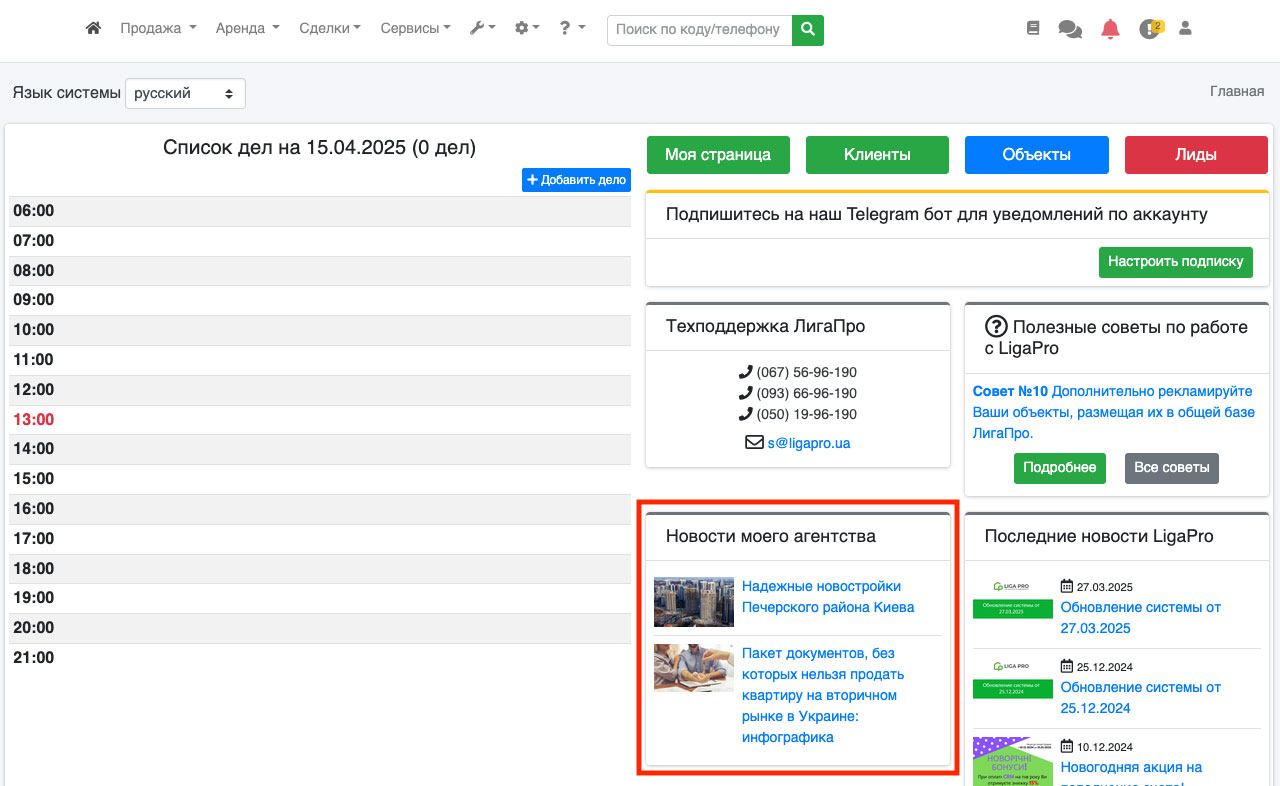1280x786 pixels.
Task: Click the home icon in navbar
Action: click(x=93, y=29)
